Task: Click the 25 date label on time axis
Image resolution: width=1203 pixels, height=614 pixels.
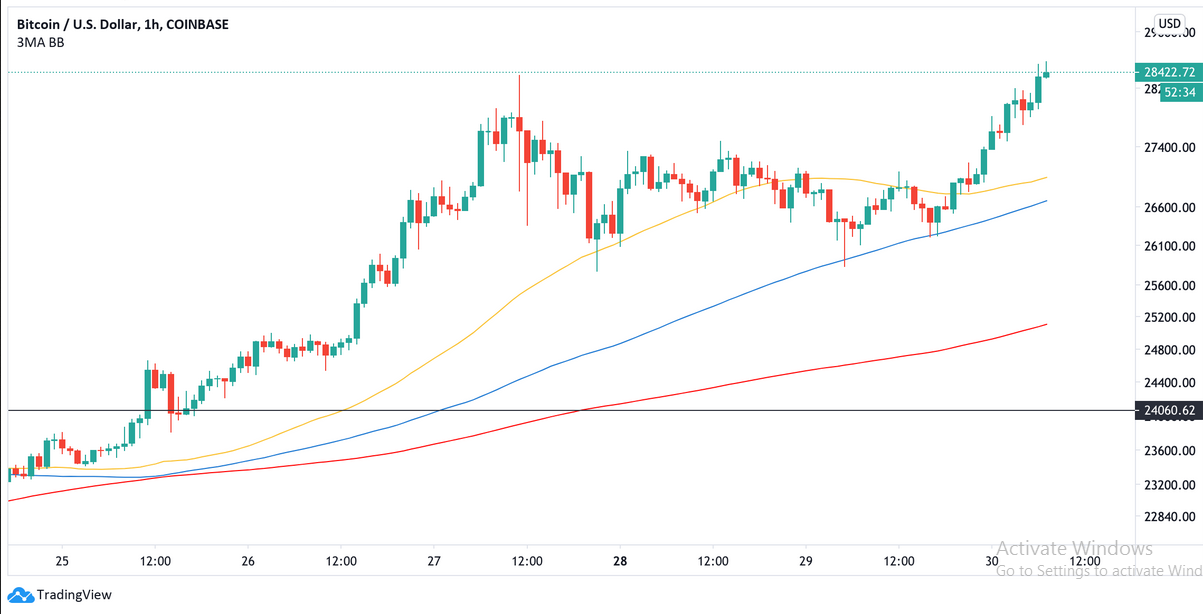Action: tap(62, 561)
